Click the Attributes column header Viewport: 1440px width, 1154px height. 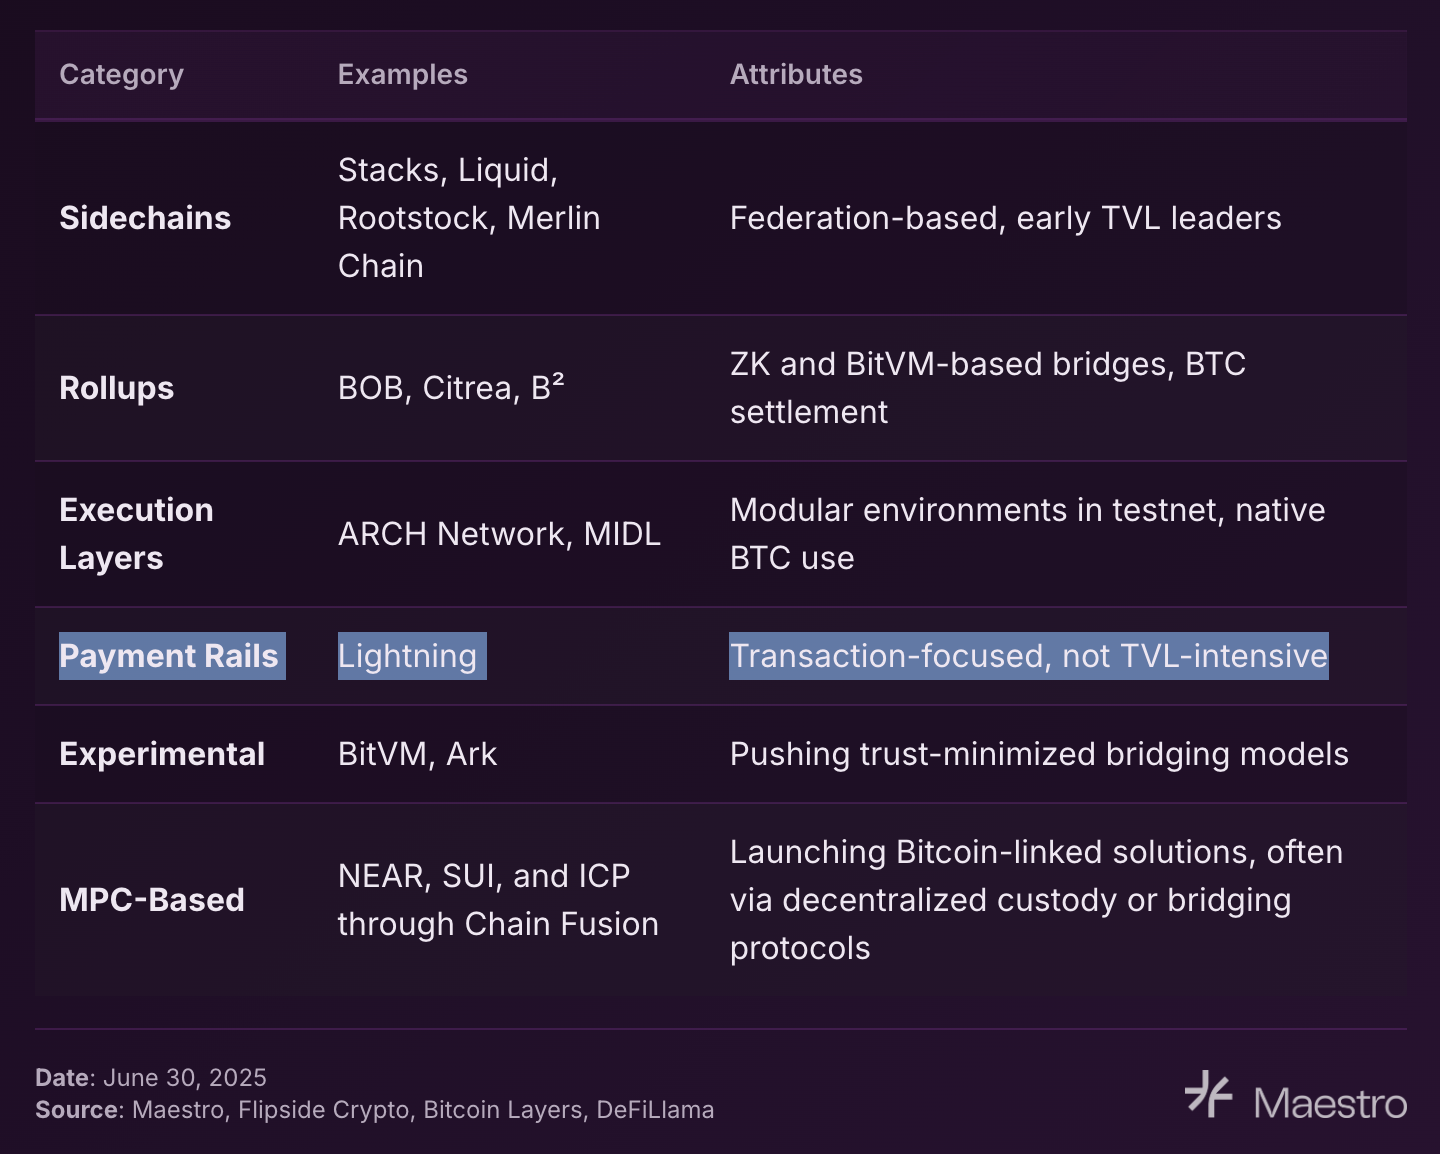coord(795,75)
